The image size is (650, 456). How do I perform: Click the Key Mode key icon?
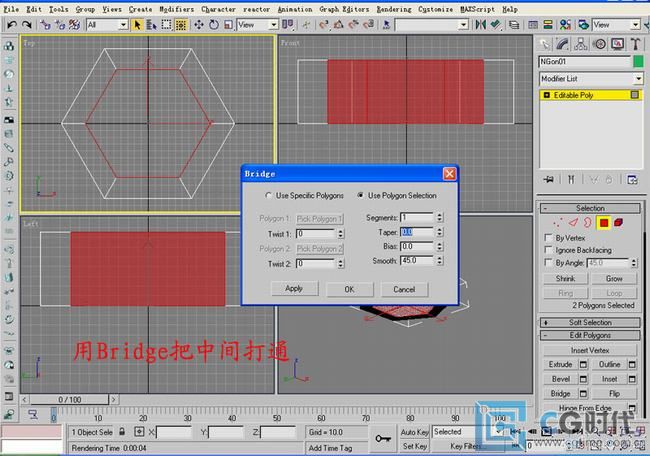tap(383, 438)
